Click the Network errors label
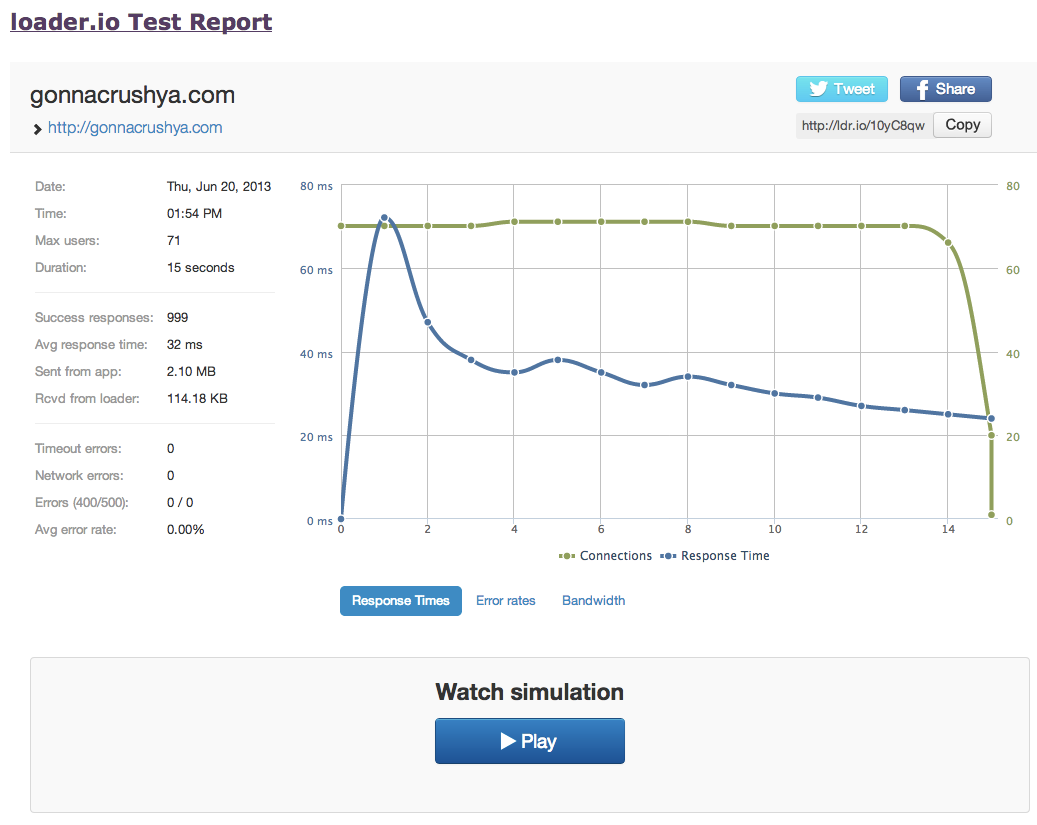Viewport: 1037px width, 825px height. pyautogui.click(x=79, y=476)
